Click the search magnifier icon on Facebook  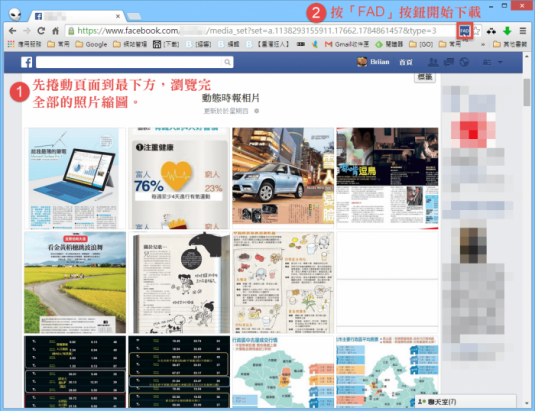pos(227,62)
